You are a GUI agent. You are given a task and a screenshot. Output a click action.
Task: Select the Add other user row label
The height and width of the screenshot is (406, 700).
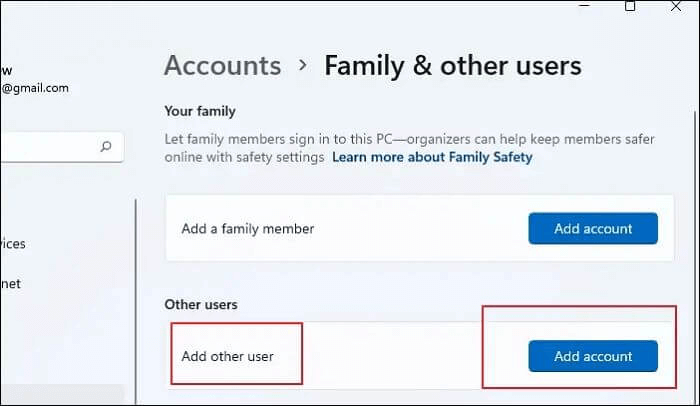coord(227,356)
